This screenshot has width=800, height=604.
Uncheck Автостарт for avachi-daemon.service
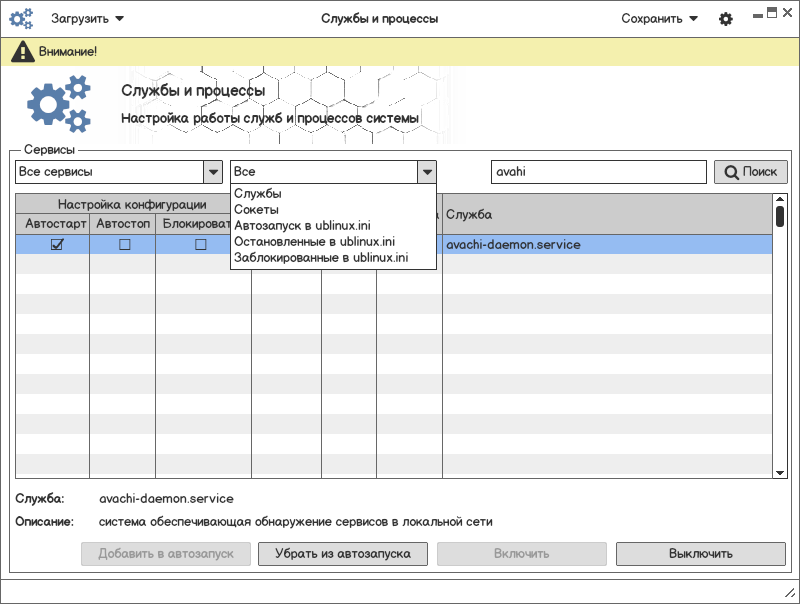coord(57,244)
